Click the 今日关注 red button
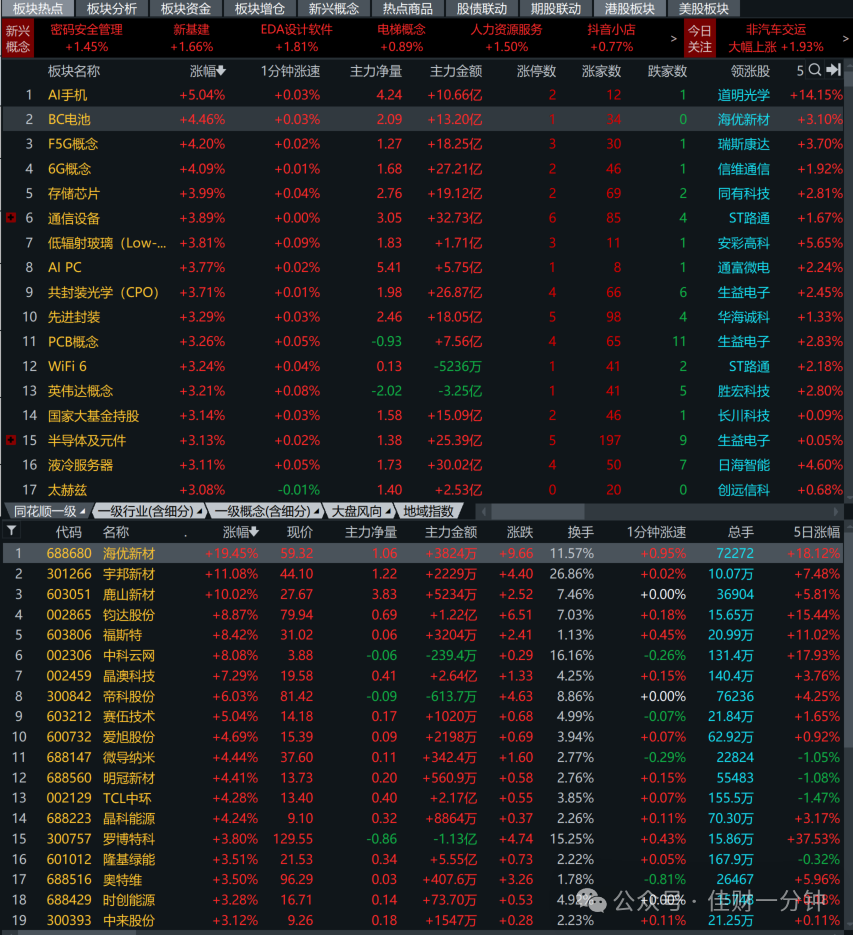The image size is (853, 935). [700, 38]
